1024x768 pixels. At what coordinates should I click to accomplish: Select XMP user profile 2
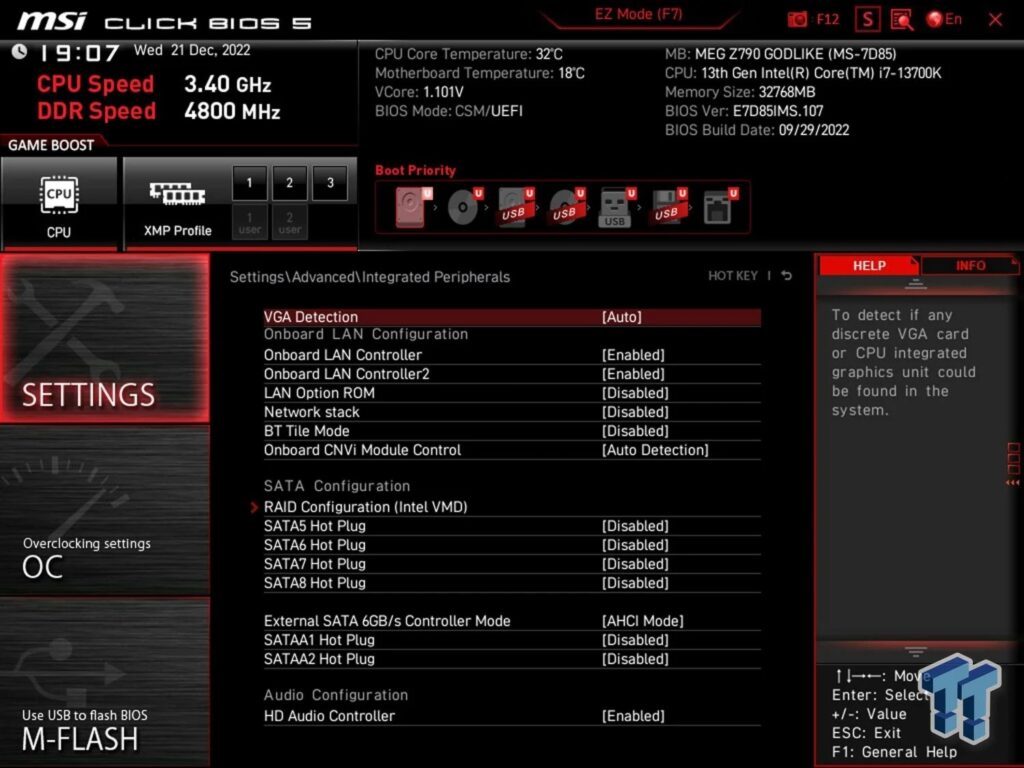[289, 222]
